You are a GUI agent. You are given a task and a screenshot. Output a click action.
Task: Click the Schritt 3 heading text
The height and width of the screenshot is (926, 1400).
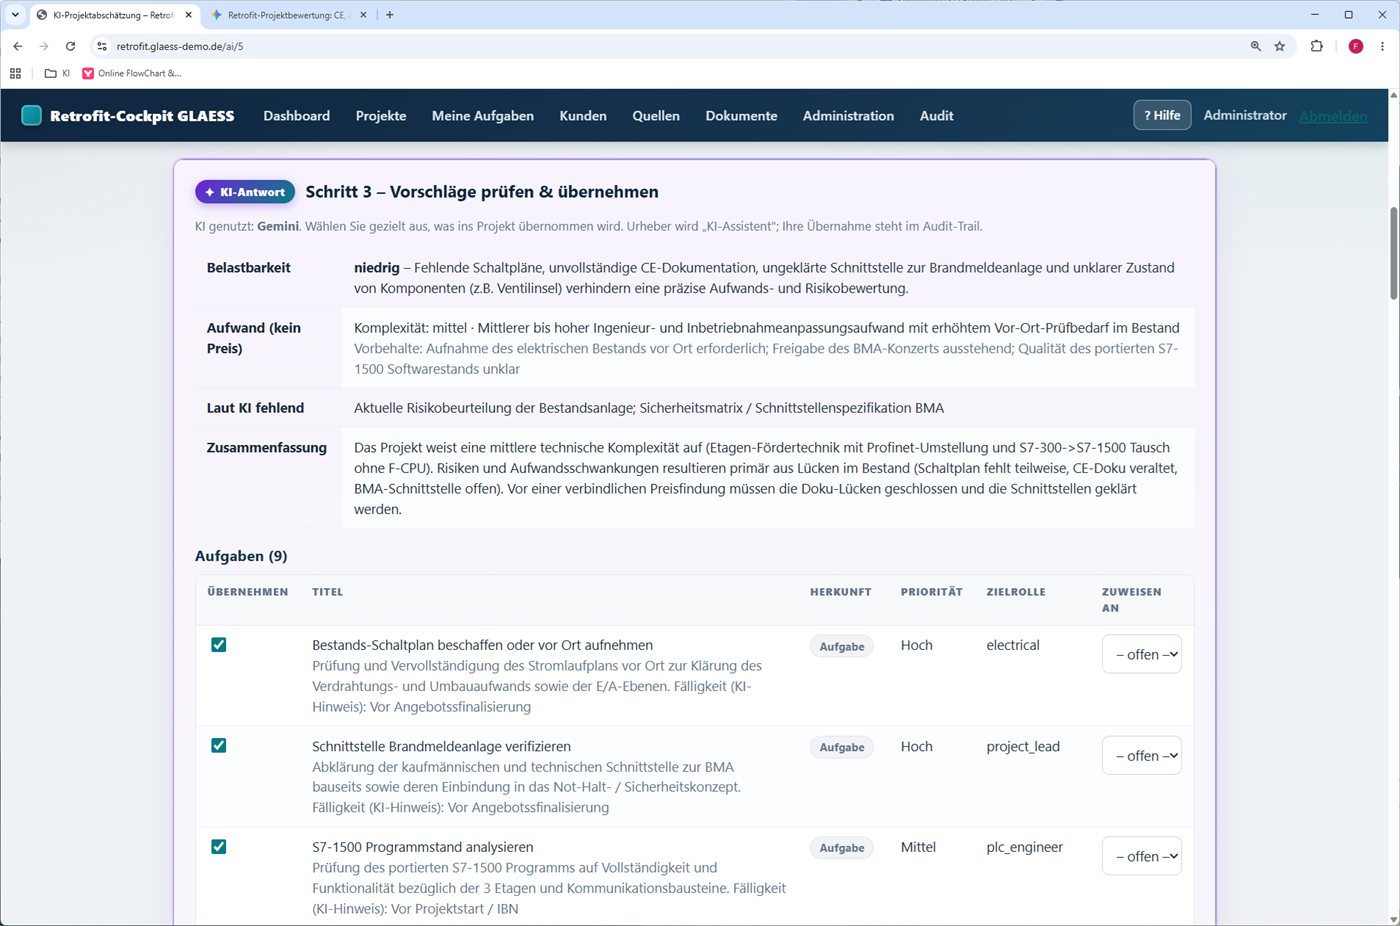click(482, 192)
